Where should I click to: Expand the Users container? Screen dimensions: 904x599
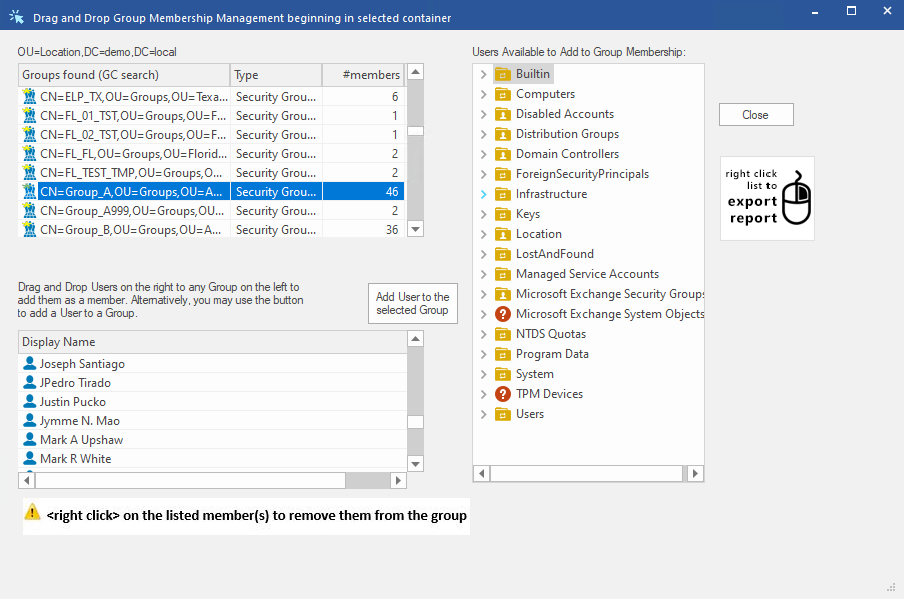481,413
